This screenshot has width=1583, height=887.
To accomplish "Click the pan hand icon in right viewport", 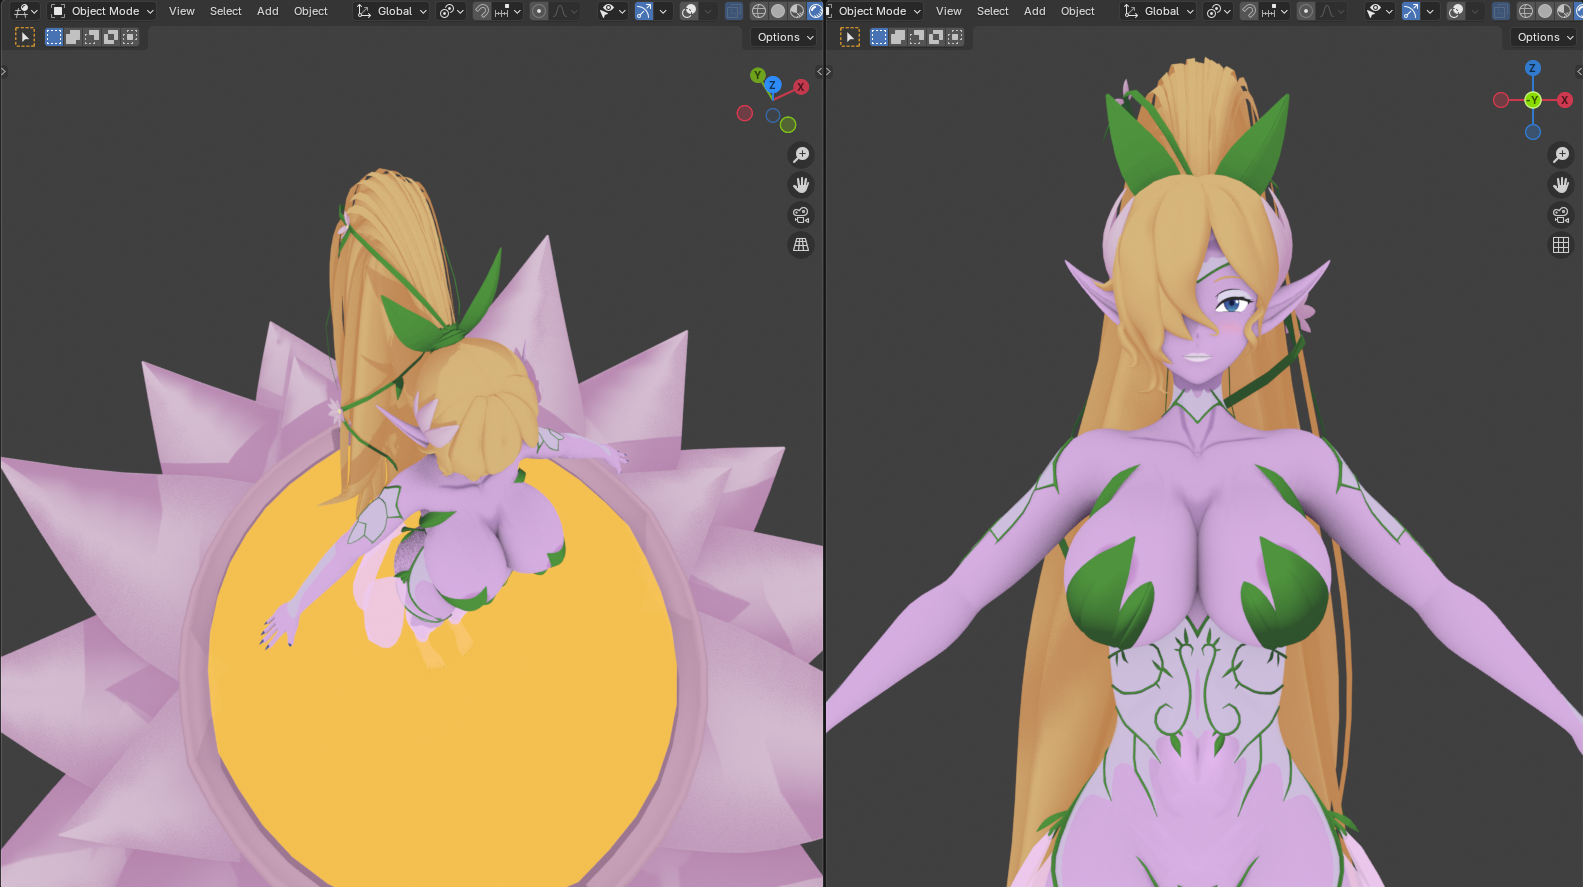I will pos(1561,185).
